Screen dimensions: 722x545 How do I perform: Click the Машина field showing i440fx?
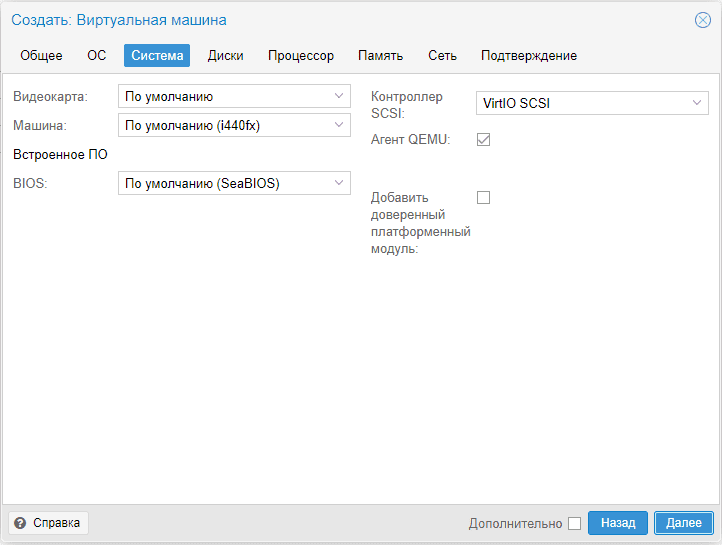234,125
